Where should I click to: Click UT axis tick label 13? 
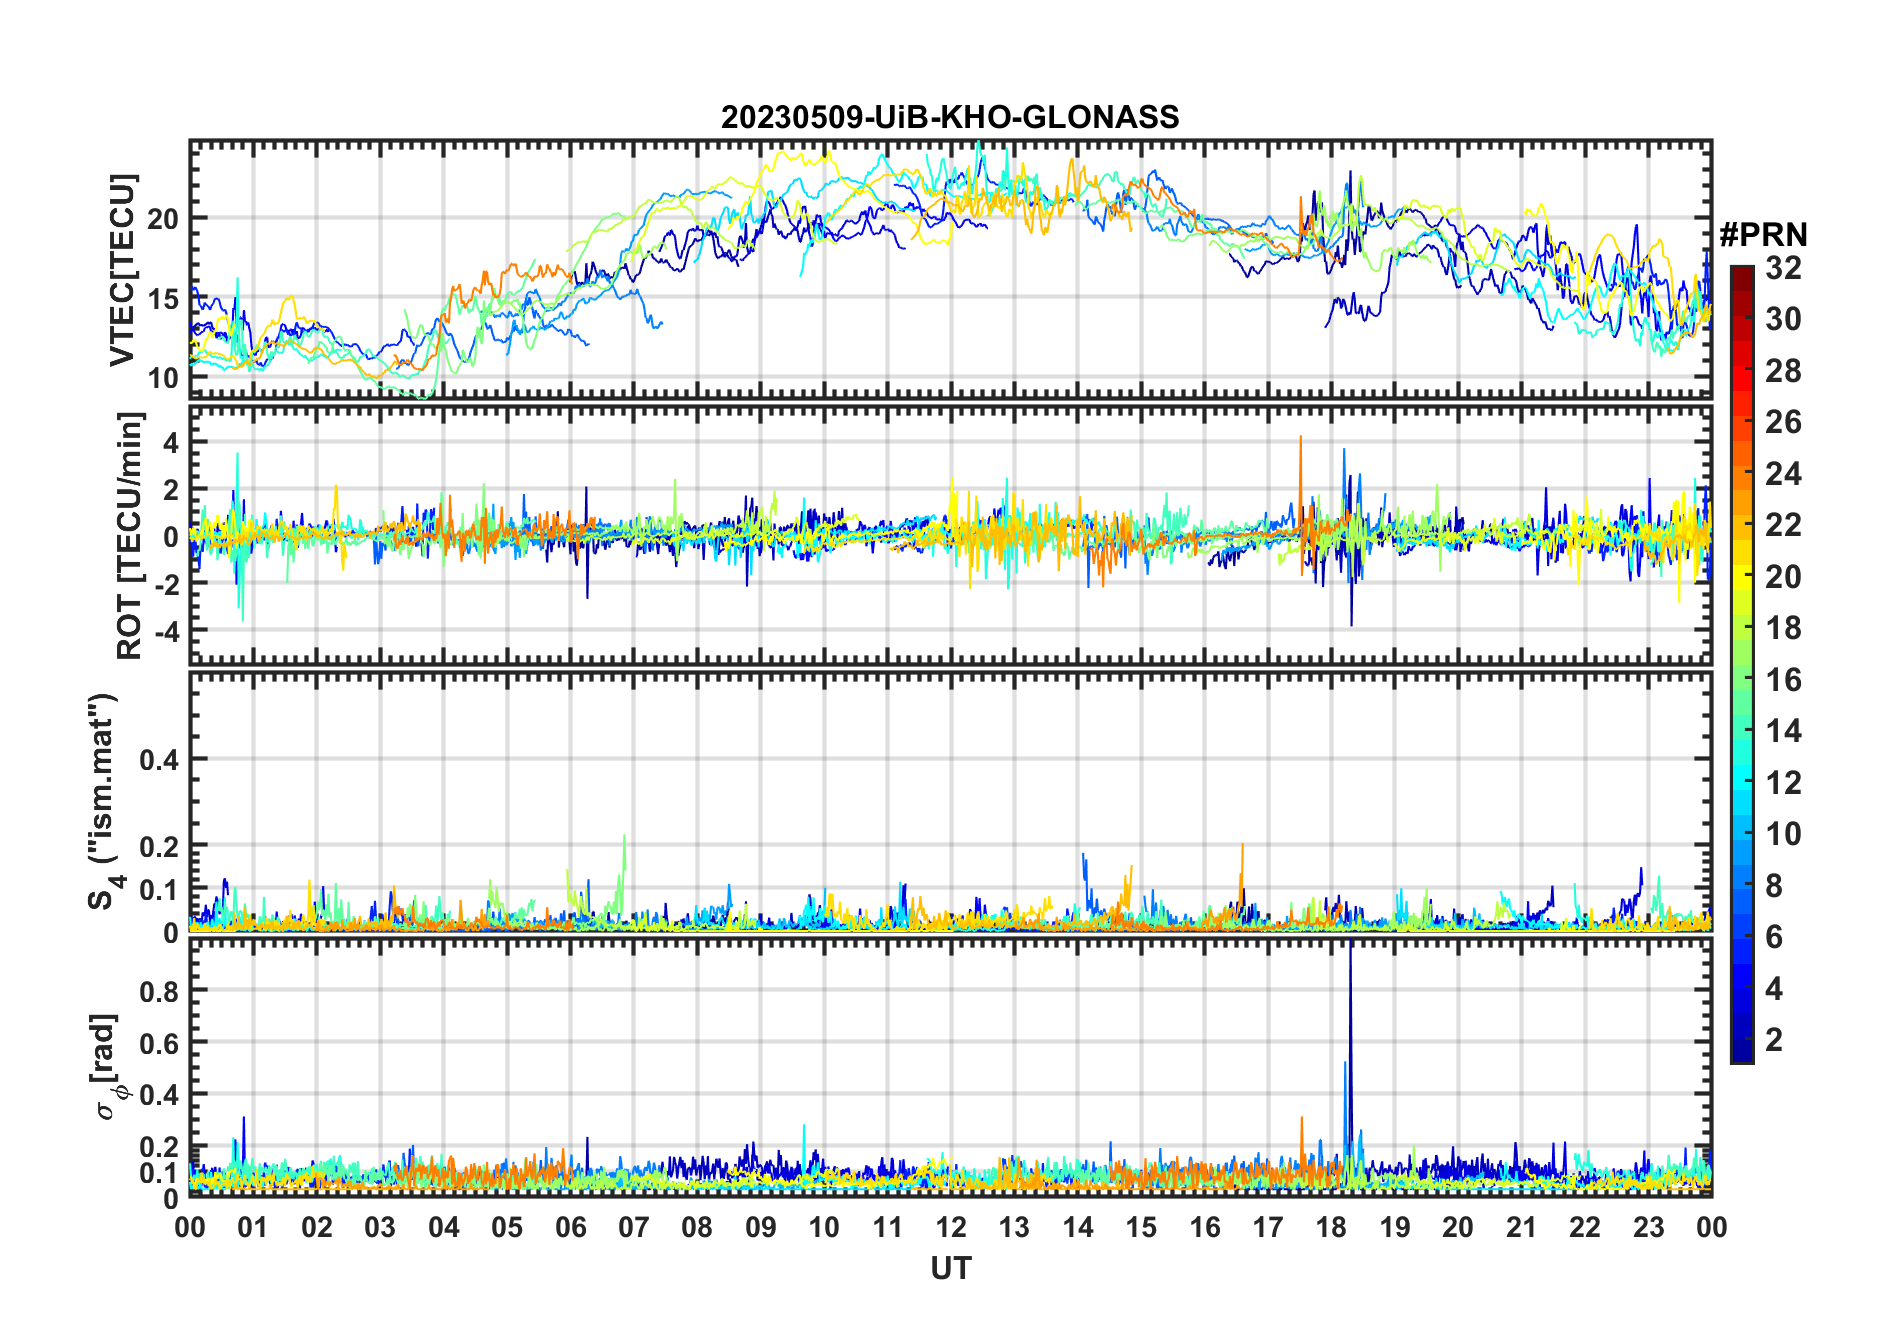[x=1014, y=1227]
